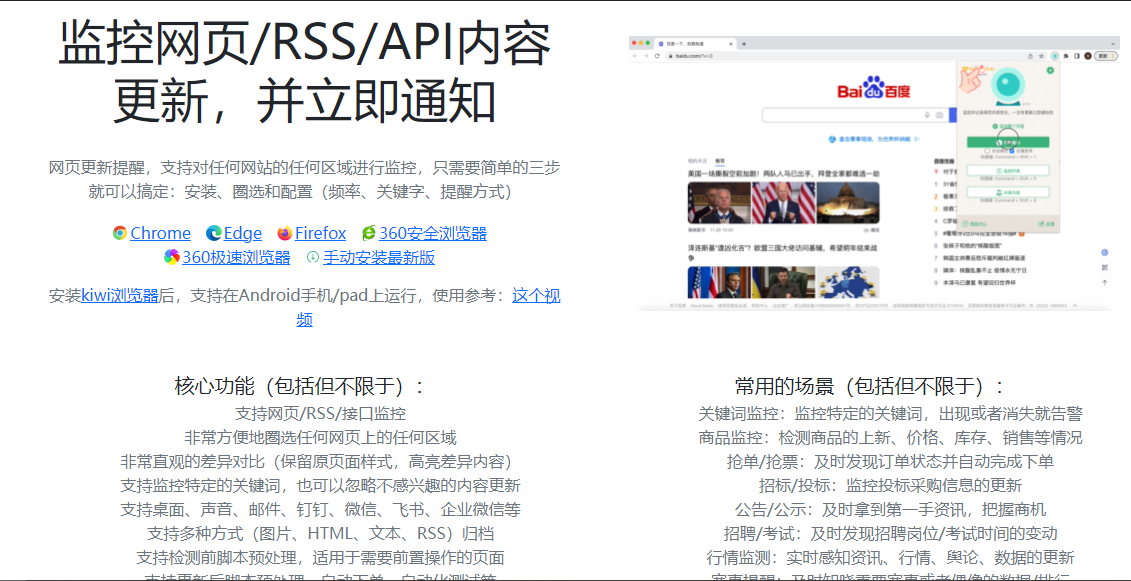Click the Europe map photo in demo image
This screenshot has width=1131, height=581.
click(848, 282)
